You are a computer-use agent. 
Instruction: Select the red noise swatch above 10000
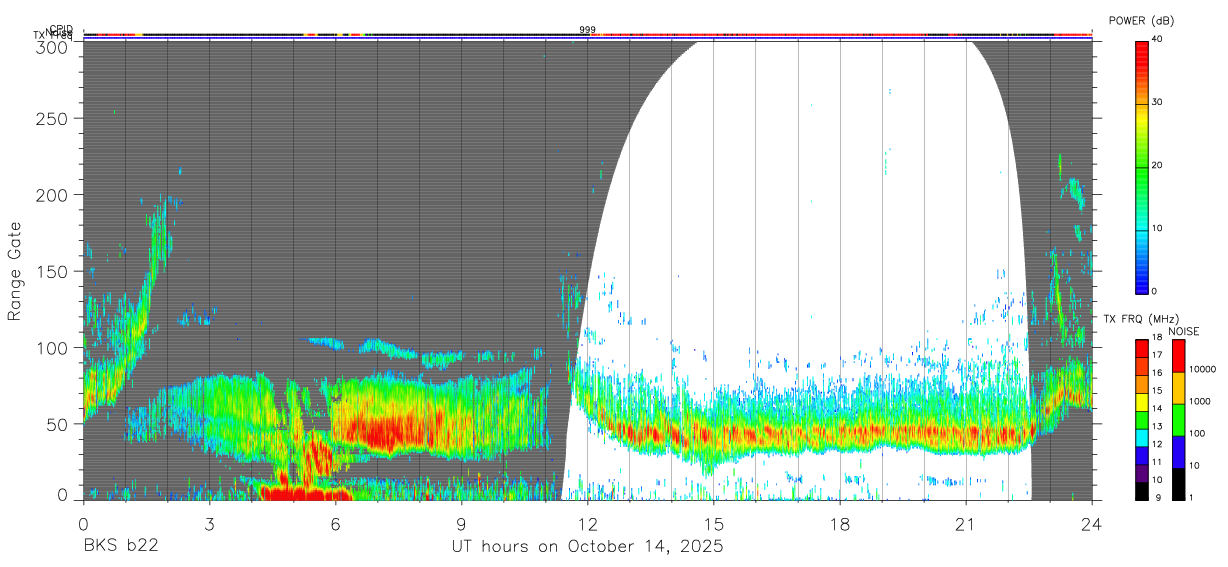tap(1177, 356)
